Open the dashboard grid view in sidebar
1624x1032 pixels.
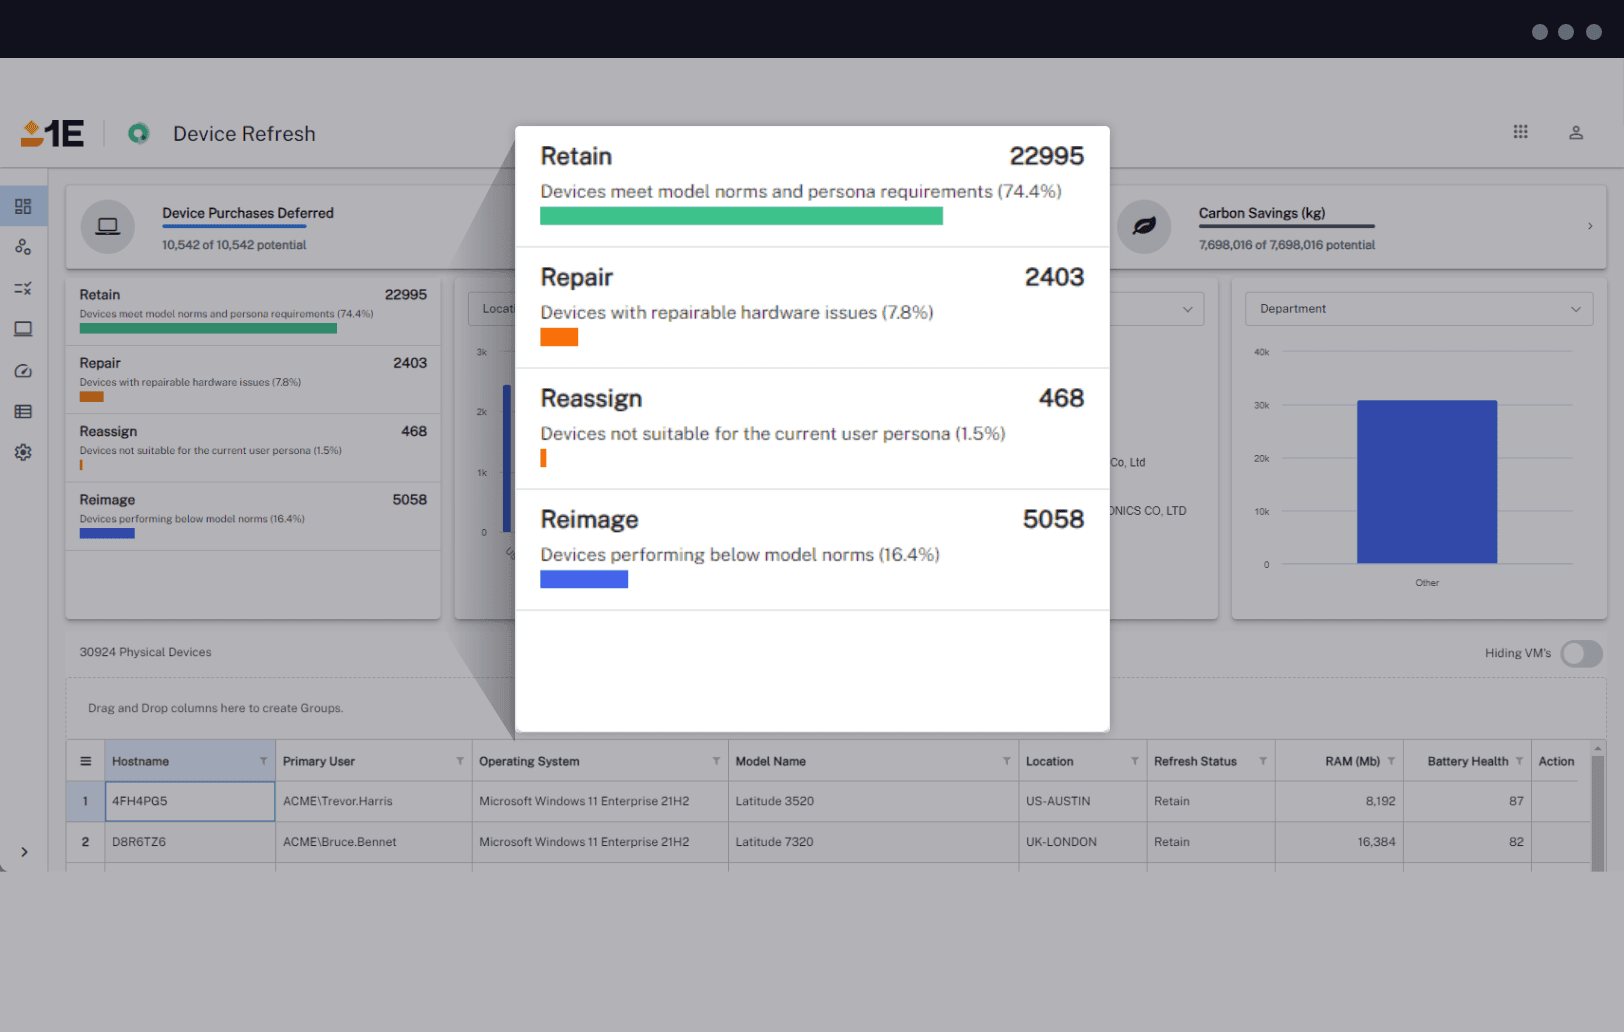(x=23, y=206)
